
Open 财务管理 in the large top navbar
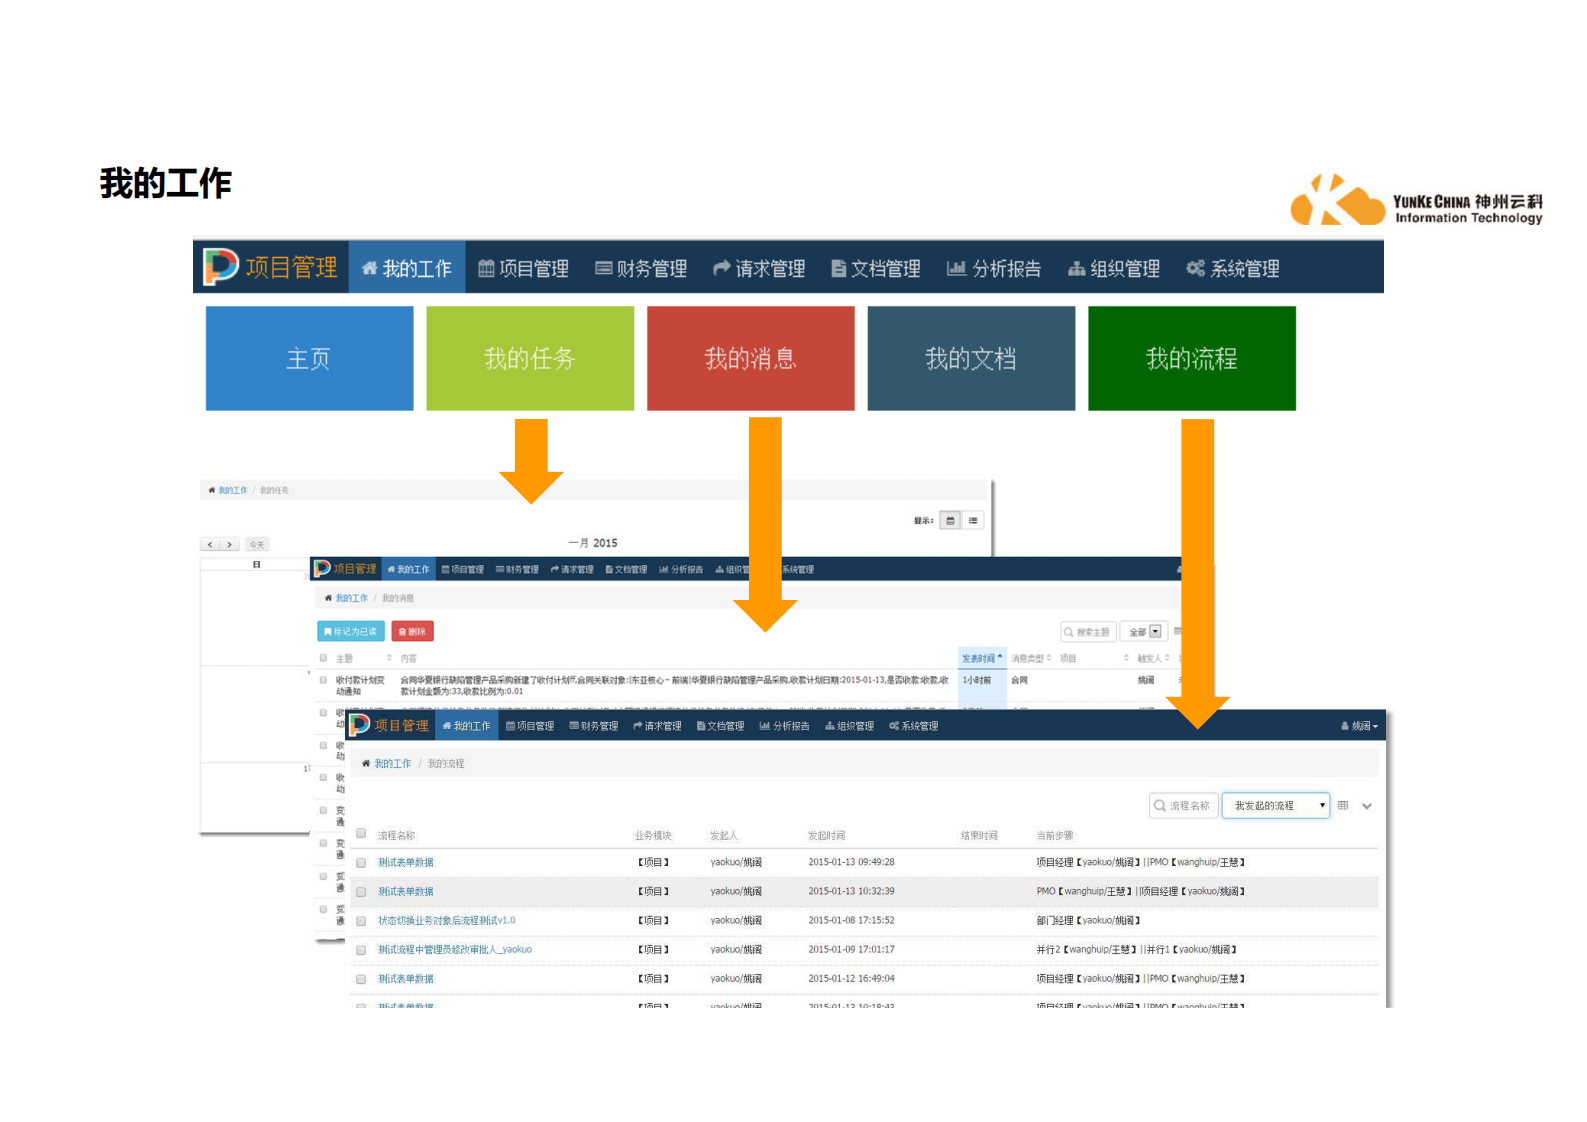click(x=641, y=268)
